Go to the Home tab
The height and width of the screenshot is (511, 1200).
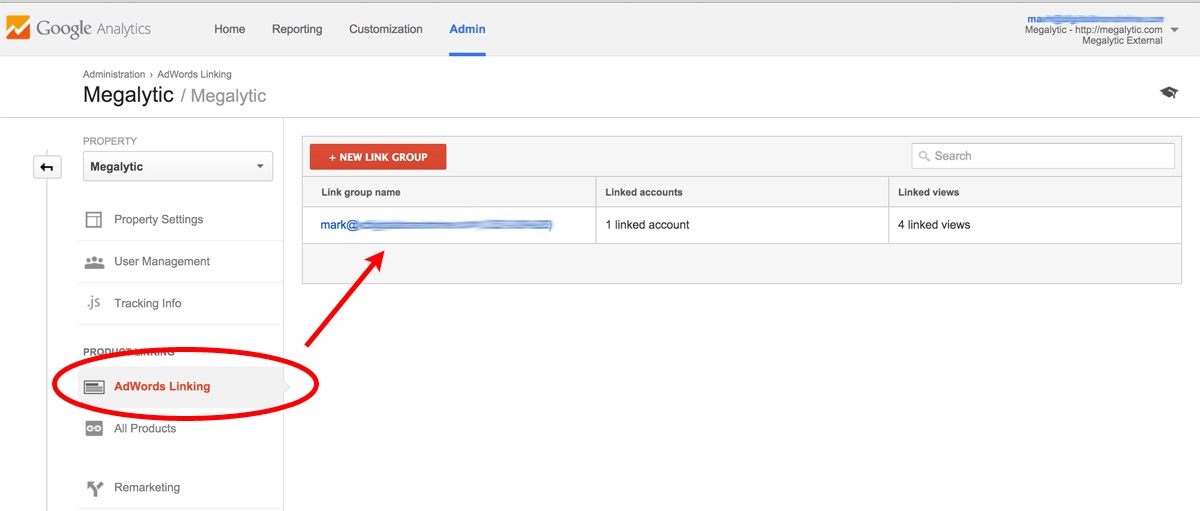pos(229,29)
